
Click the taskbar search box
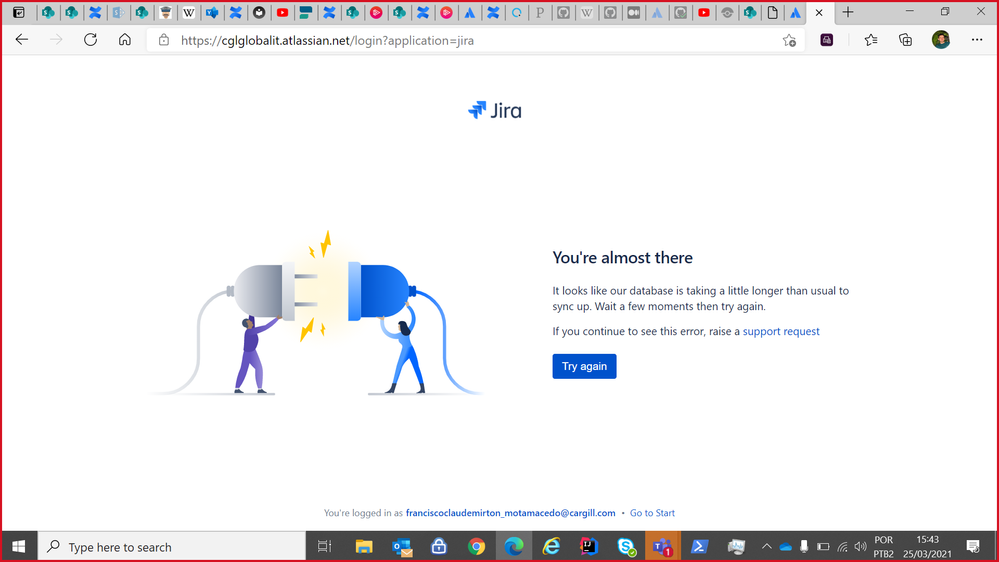click(x=172, y=547)
